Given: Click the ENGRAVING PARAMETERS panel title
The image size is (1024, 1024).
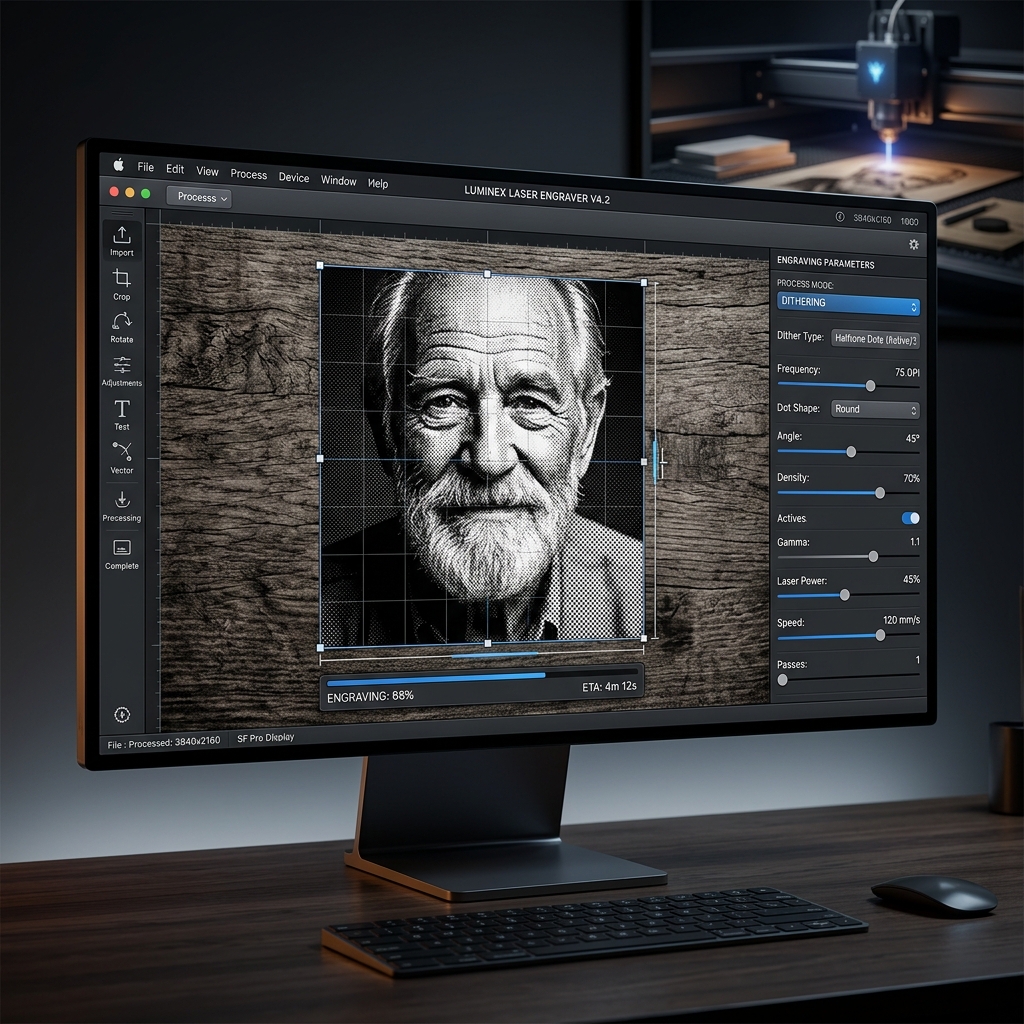Looking at the screenshot, I should coord(825,263).
